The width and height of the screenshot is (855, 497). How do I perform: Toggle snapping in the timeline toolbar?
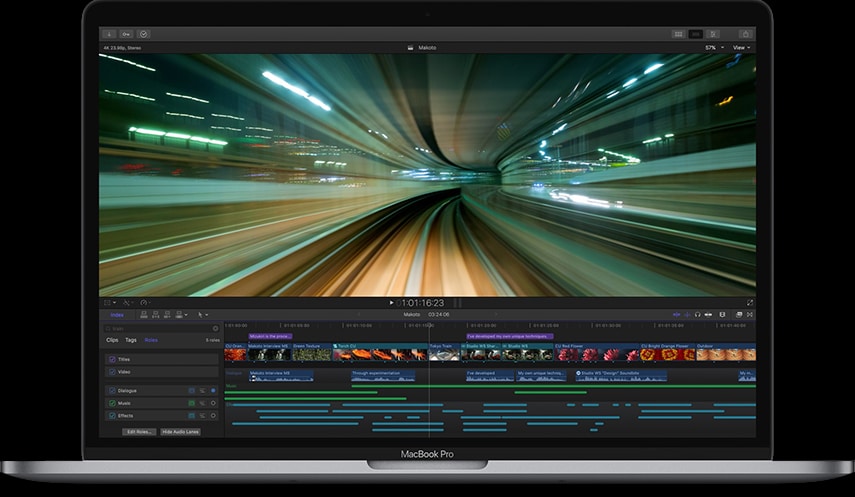tap(708, 315)
